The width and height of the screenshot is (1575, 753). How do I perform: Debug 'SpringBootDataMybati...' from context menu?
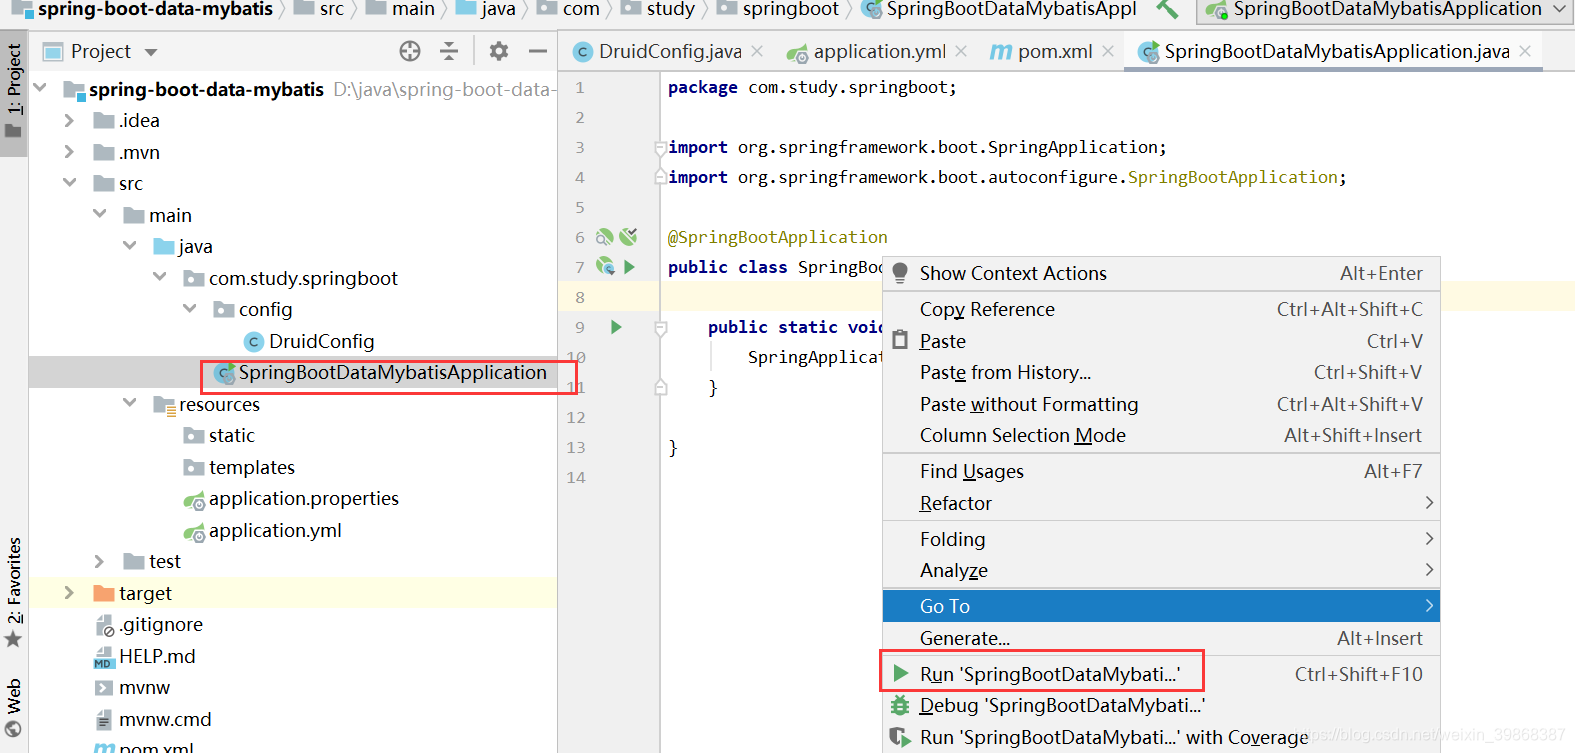pos(1161,705)
